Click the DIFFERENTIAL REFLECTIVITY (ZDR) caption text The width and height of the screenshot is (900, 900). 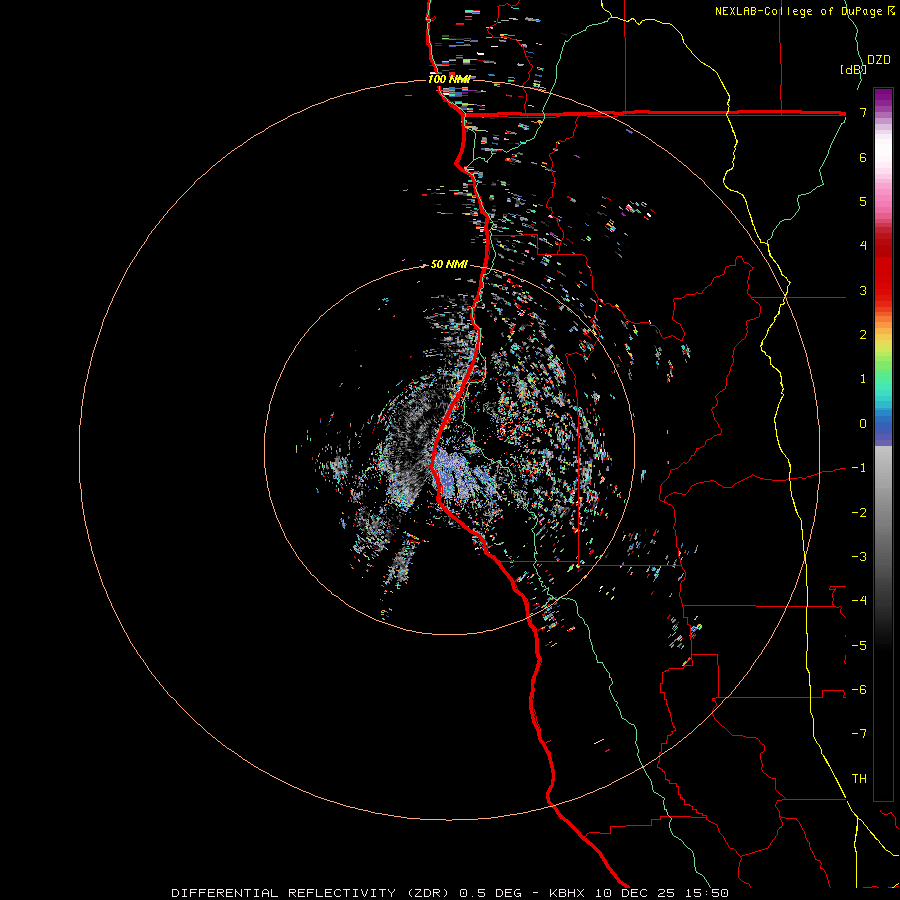(x=313, y=893)
